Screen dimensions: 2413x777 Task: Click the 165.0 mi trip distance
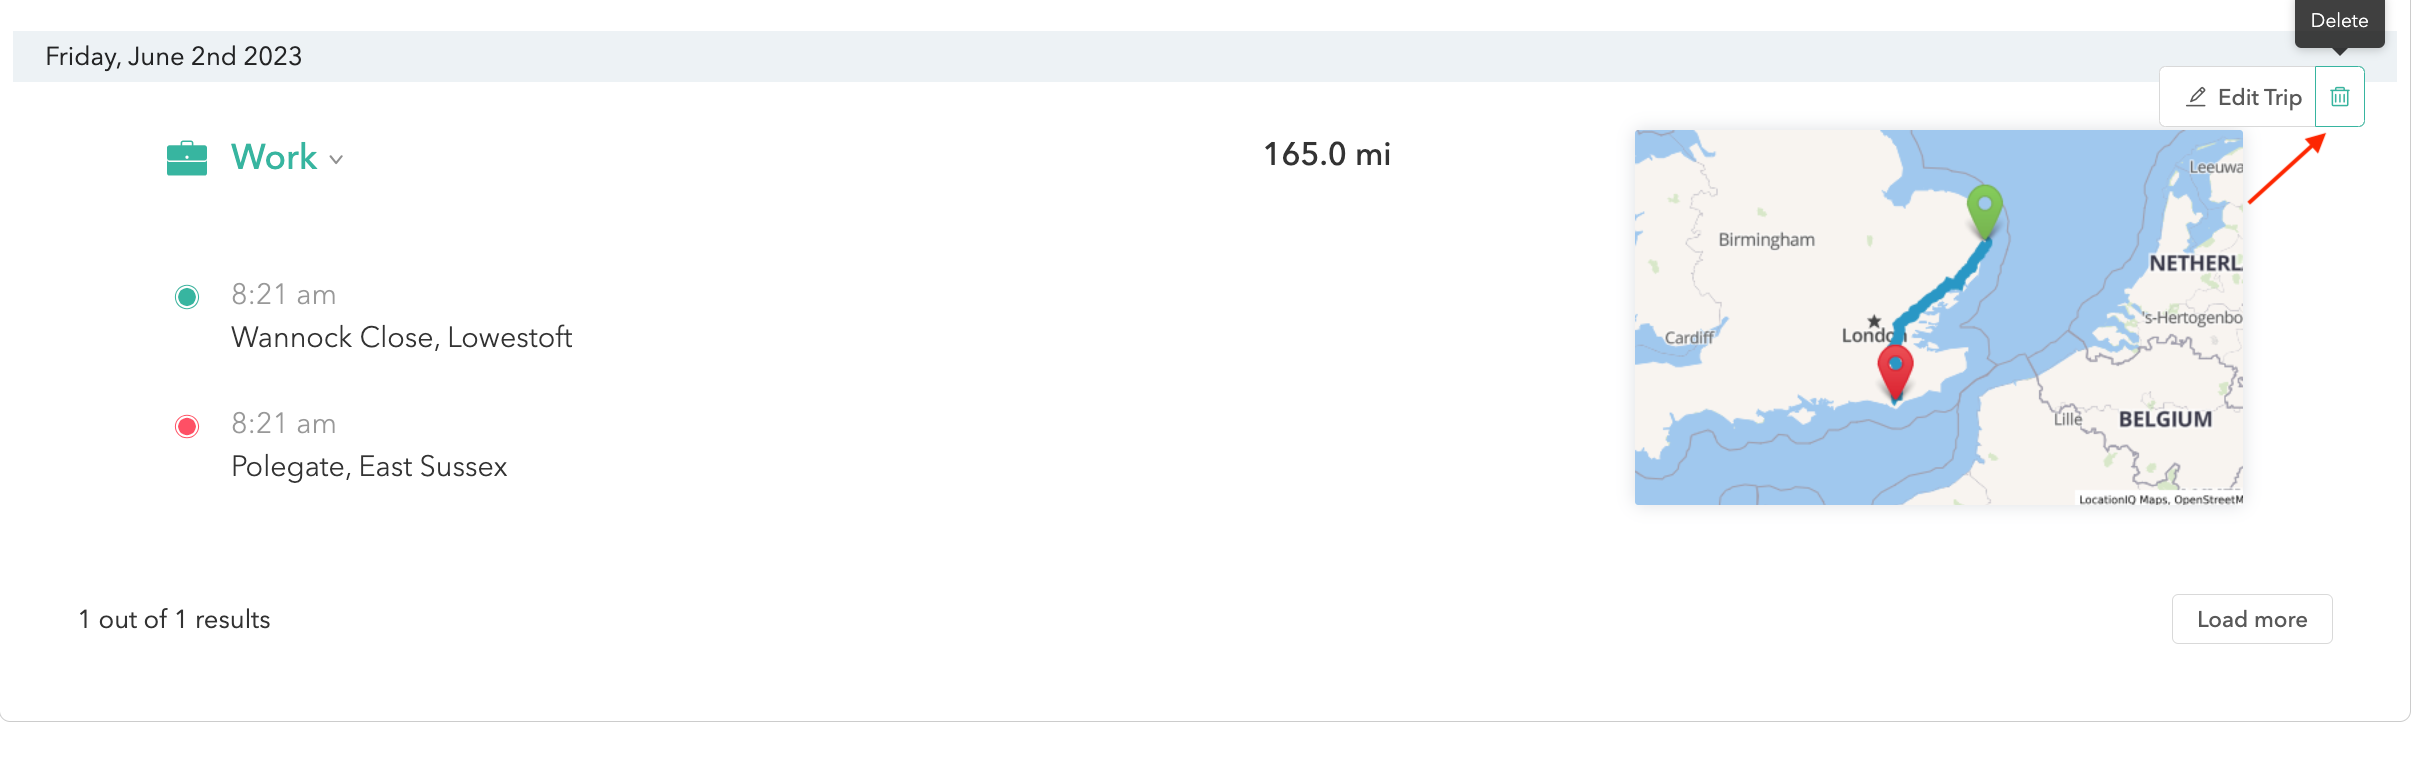pos(1327,154)
